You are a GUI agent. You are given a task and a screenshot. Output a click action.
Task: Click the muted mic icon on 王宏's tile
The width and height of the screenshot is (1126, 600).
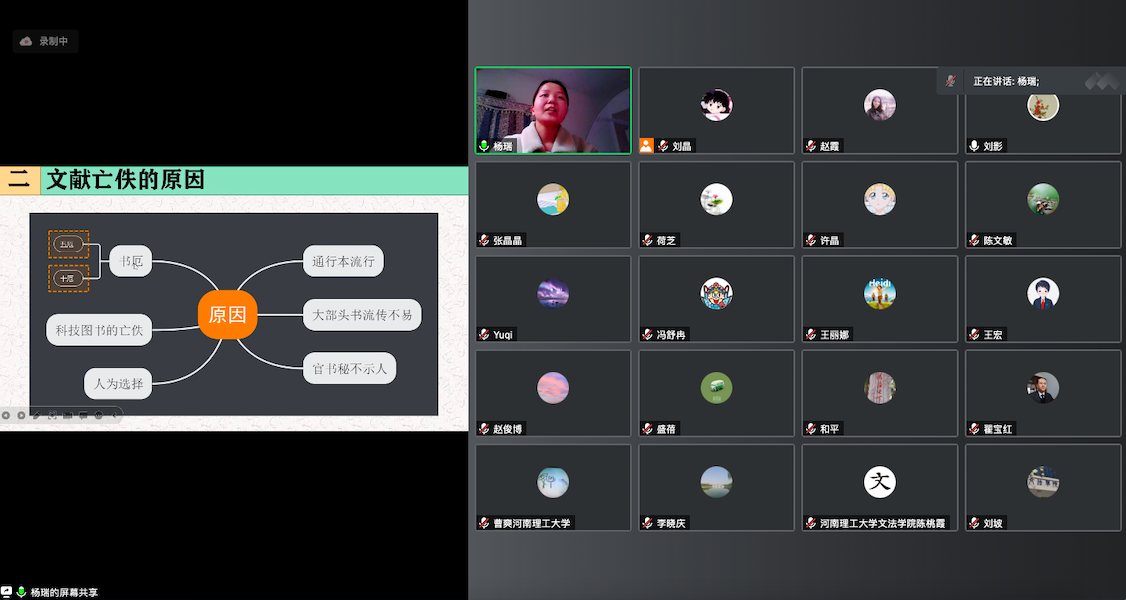point(973,334)
